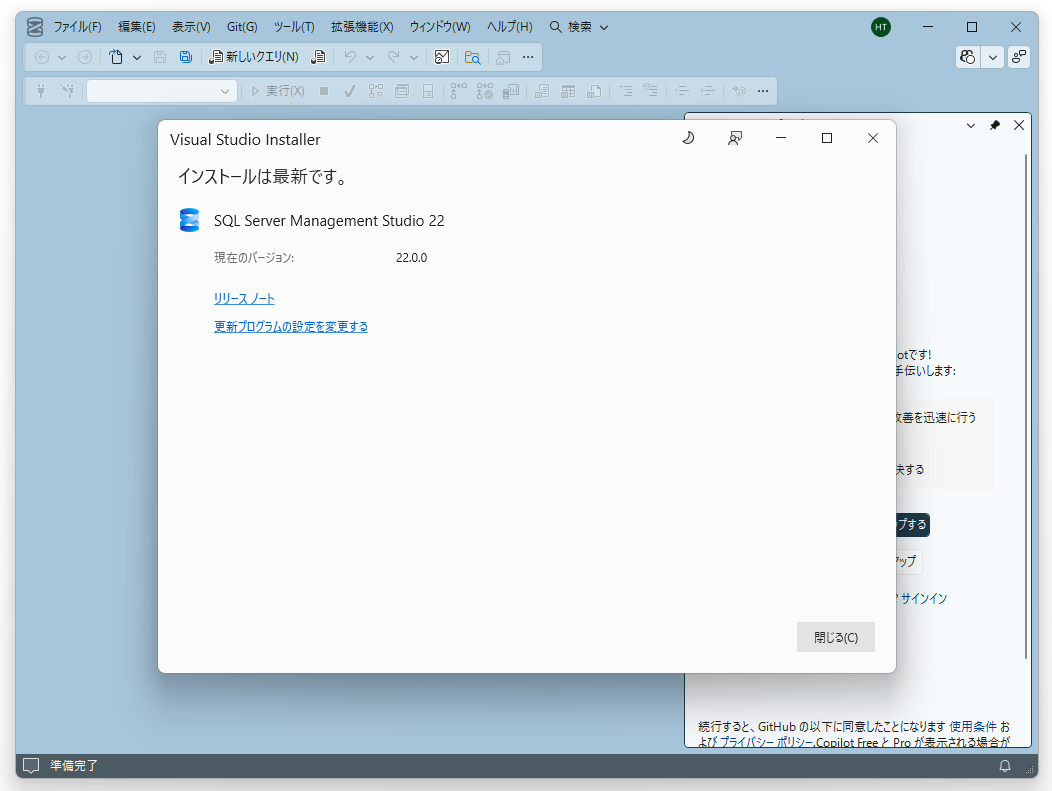Click the notification bell in the status bar

[1006, 766]
